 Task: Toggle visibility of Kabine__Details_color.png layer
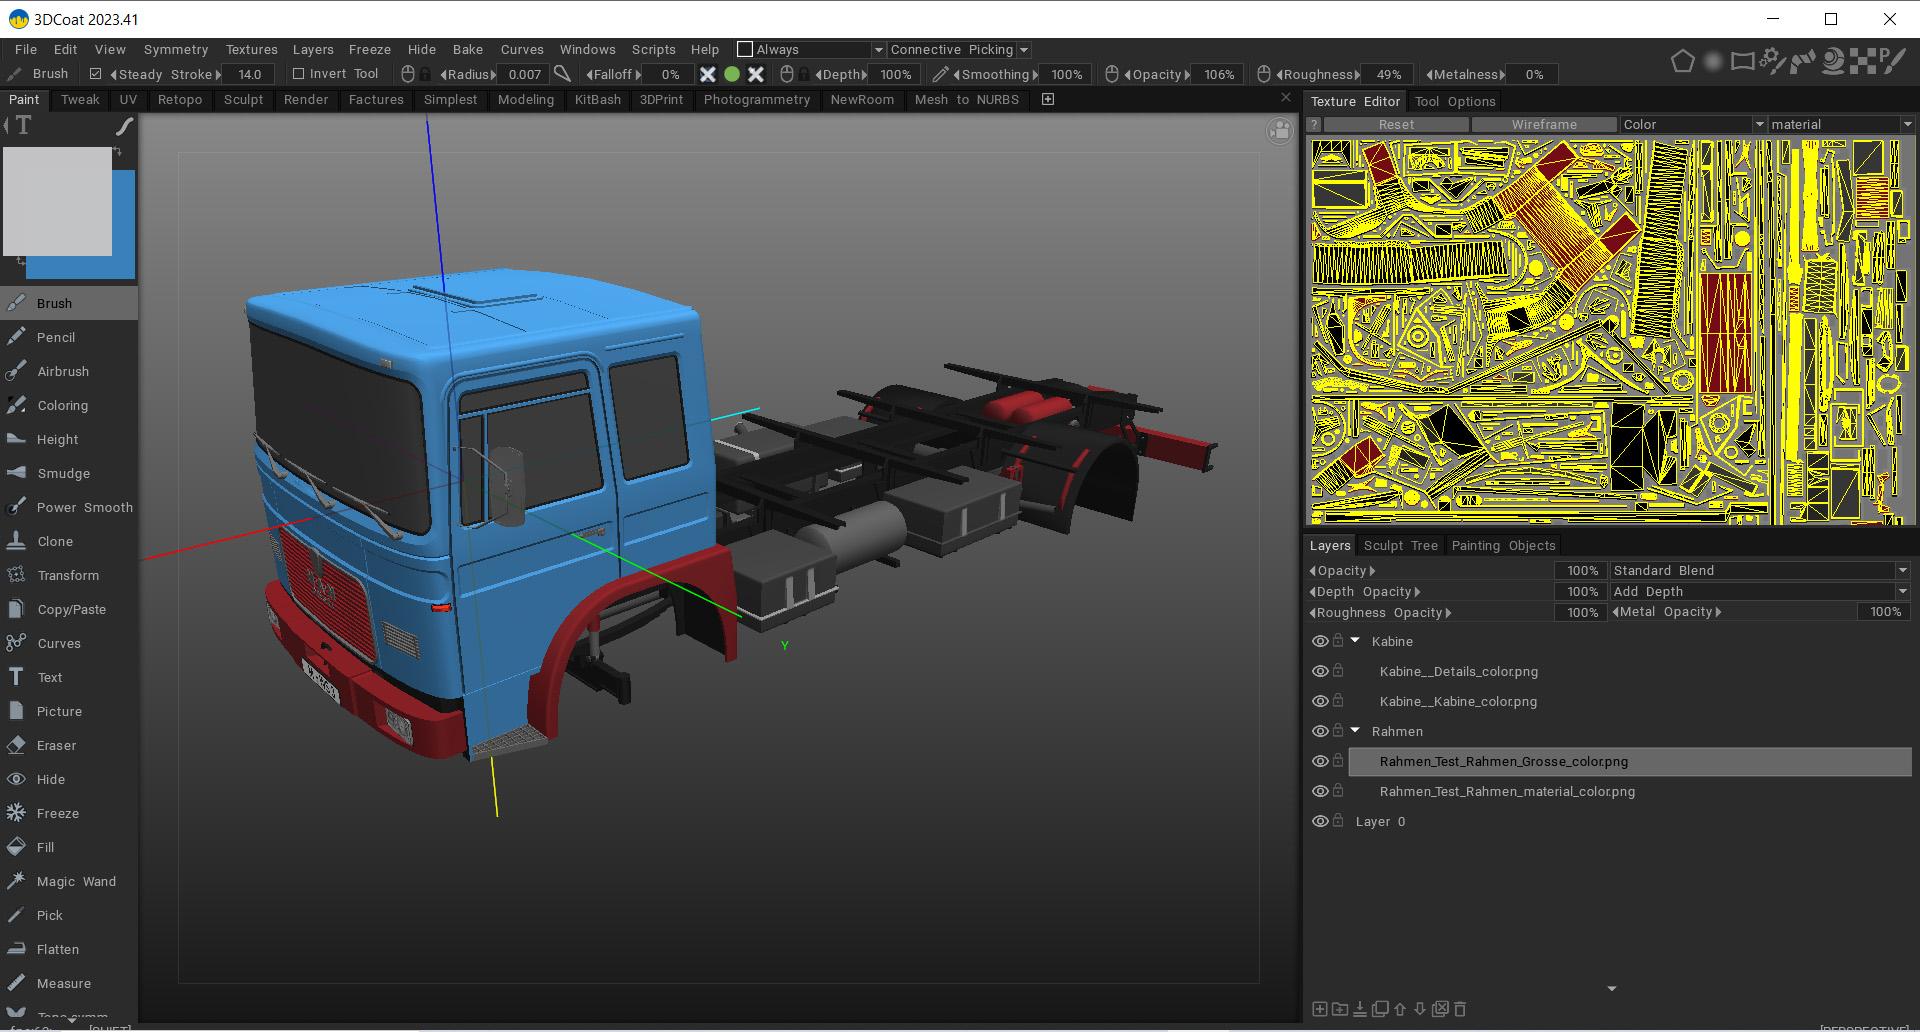[x=1320, y=671]
